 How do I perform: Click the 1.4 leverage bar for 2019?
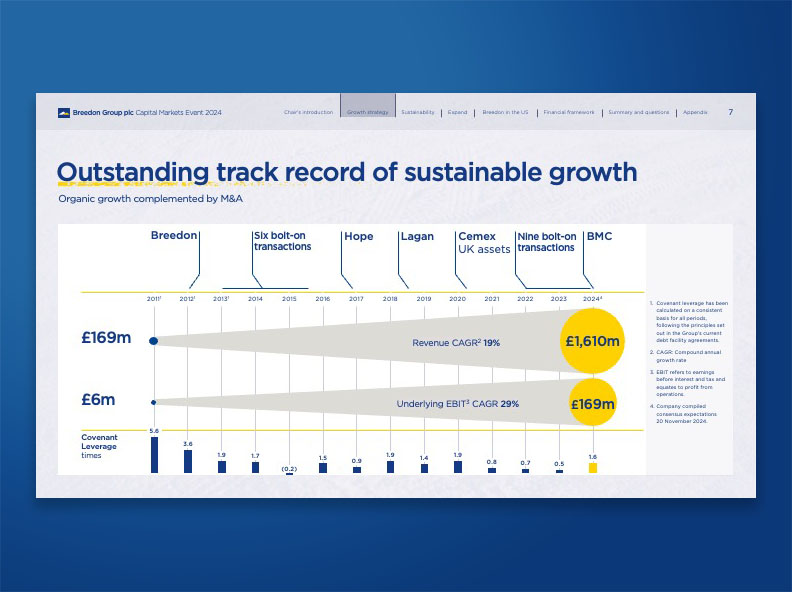[x=424, y=469]
